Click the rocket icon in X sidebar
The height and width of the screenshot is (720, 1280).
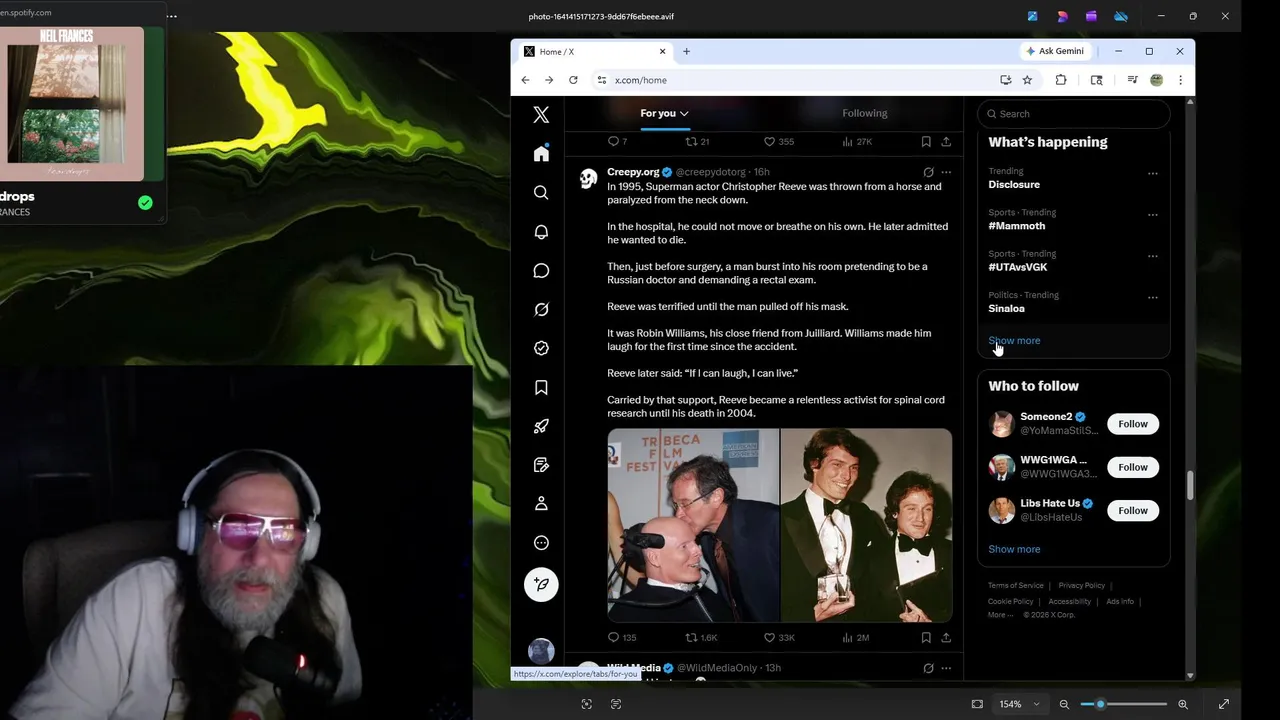pyautogui.click(x=541, y=426)
